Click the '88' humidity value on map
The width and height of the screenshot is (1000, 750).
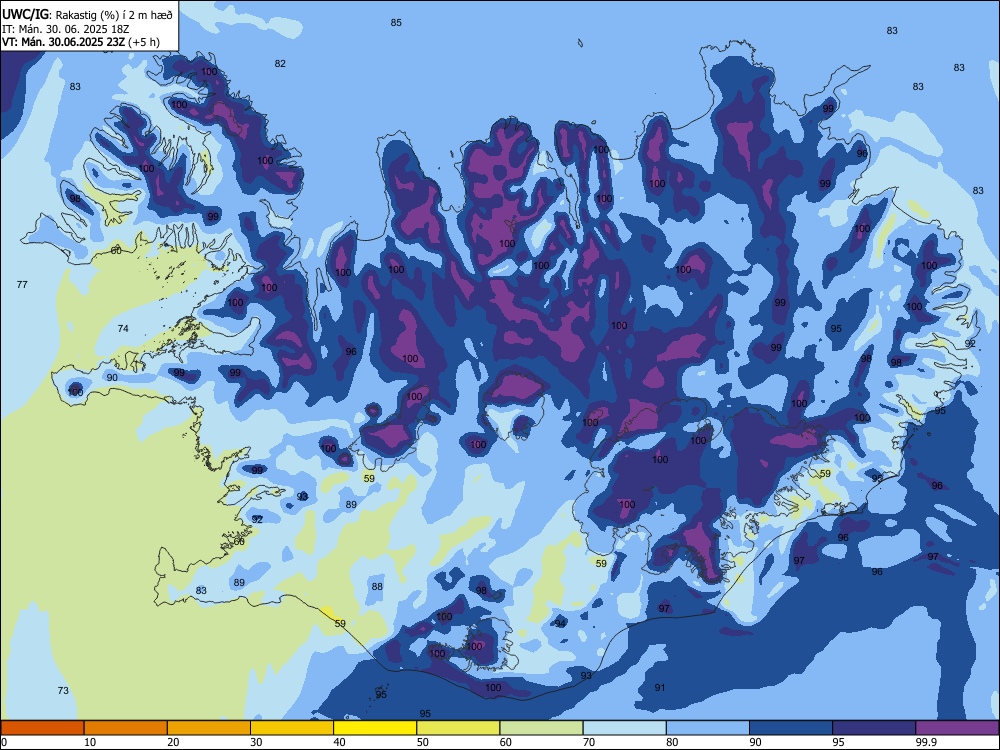(377, 587)
